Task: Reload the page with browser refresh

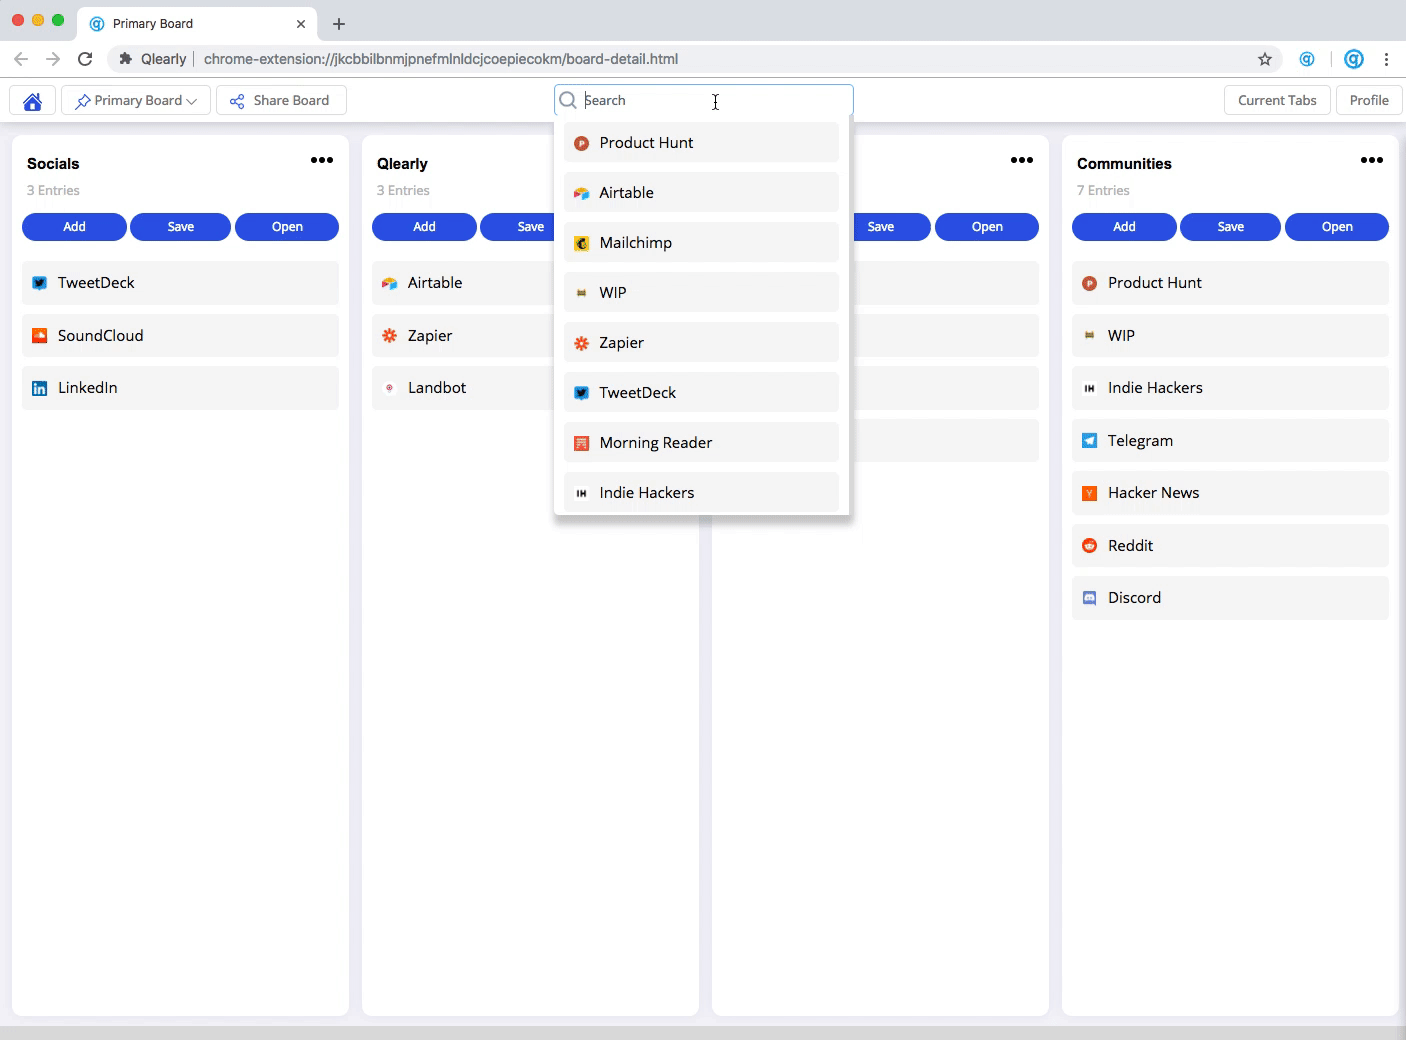Action: coord(85,59)
